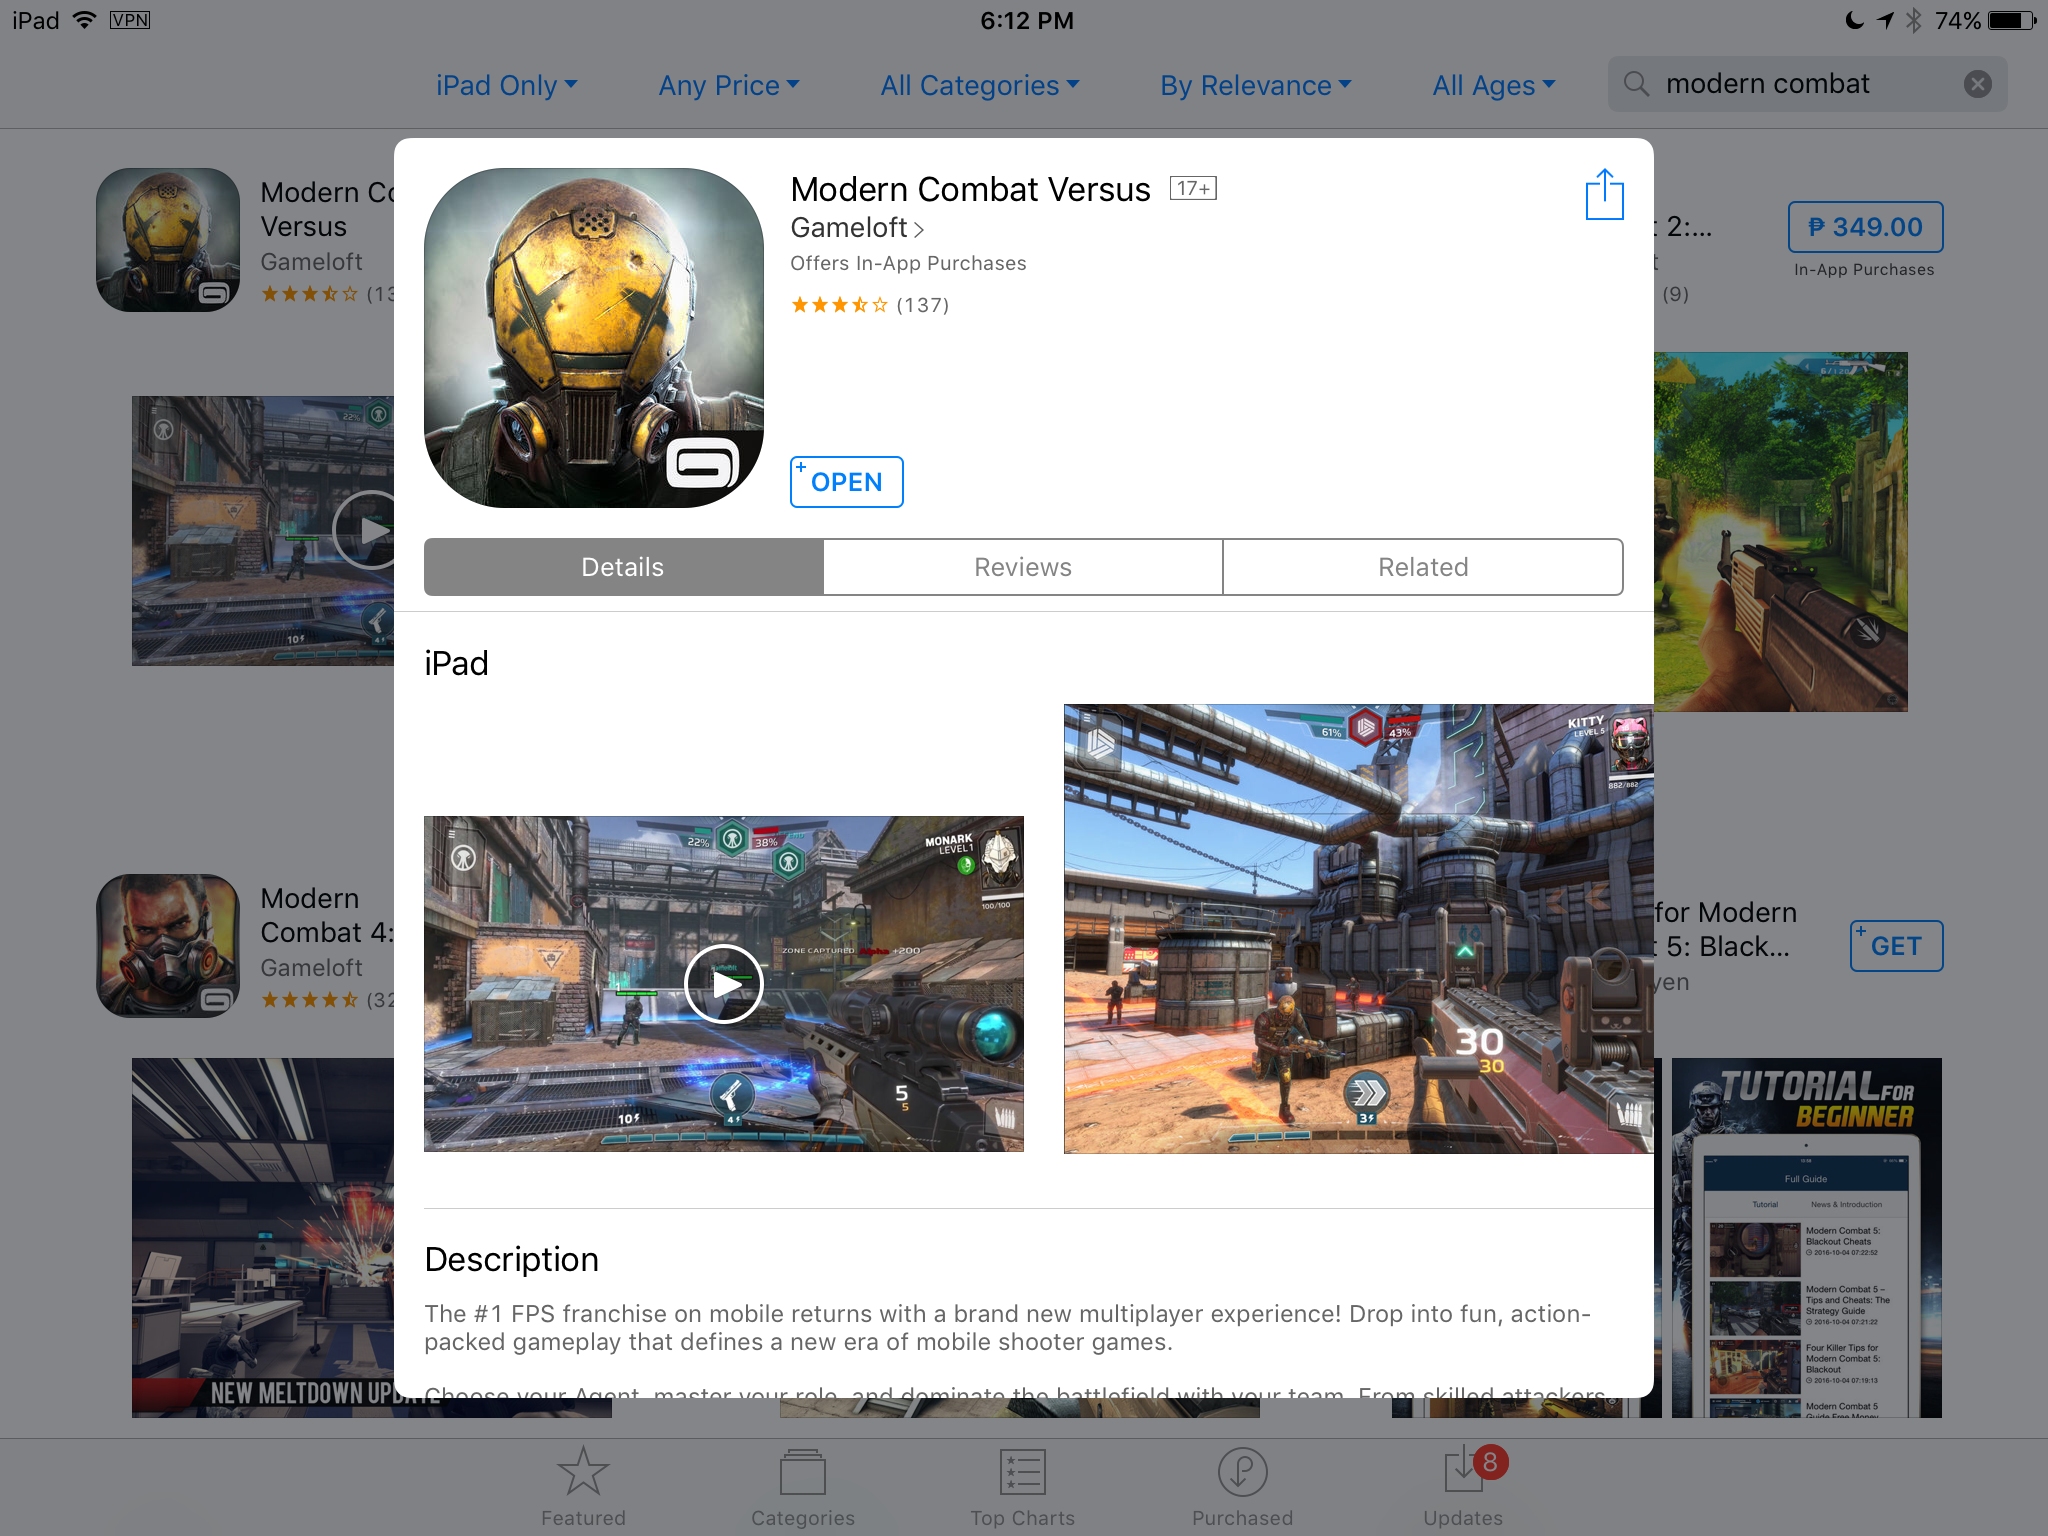Click the OPEN button to launch app
This screenshot has height=1536, width=2048.
(845, 481)
